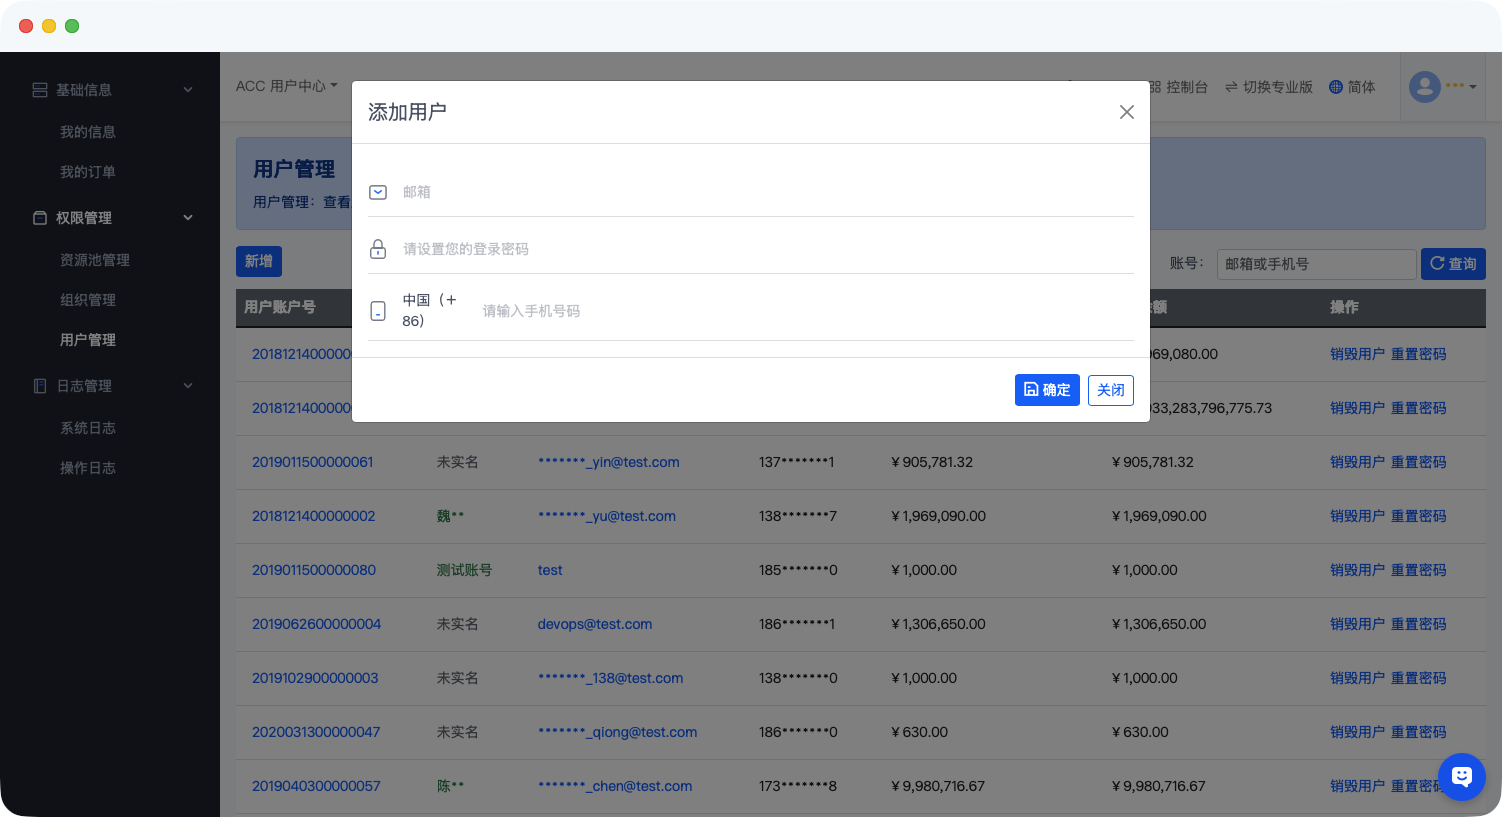Open the ACC 用户中心 dropdown
The image size is (1502, 817).
point(286,86)
